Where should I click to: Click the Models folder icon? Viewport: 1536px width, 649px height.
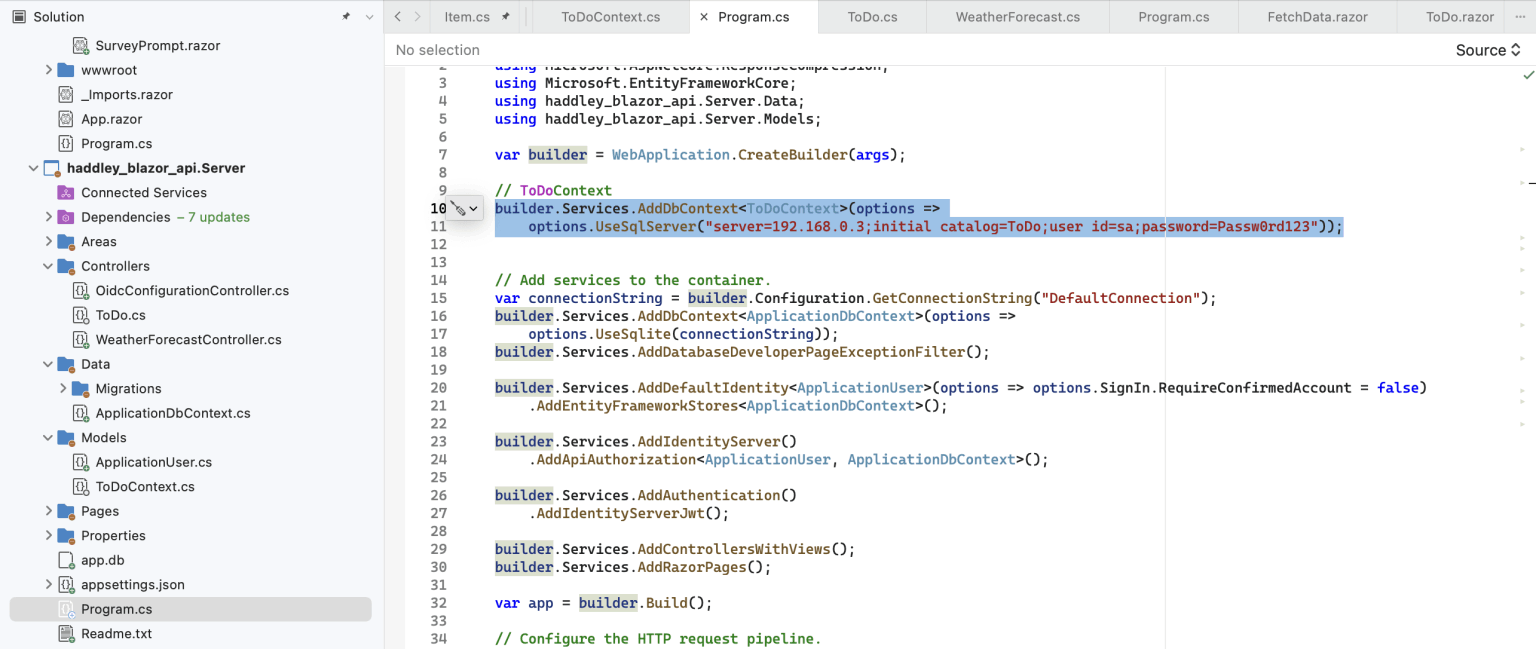(x=66, y=437)
